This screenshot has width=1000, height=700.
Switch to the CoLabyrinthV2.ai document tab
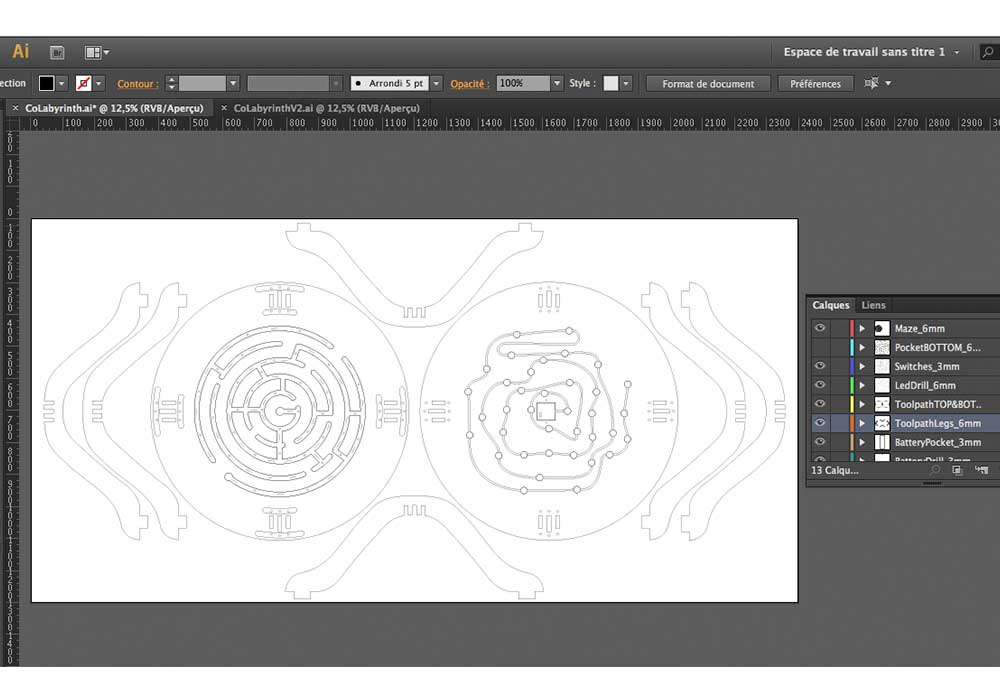pos(327,108)
